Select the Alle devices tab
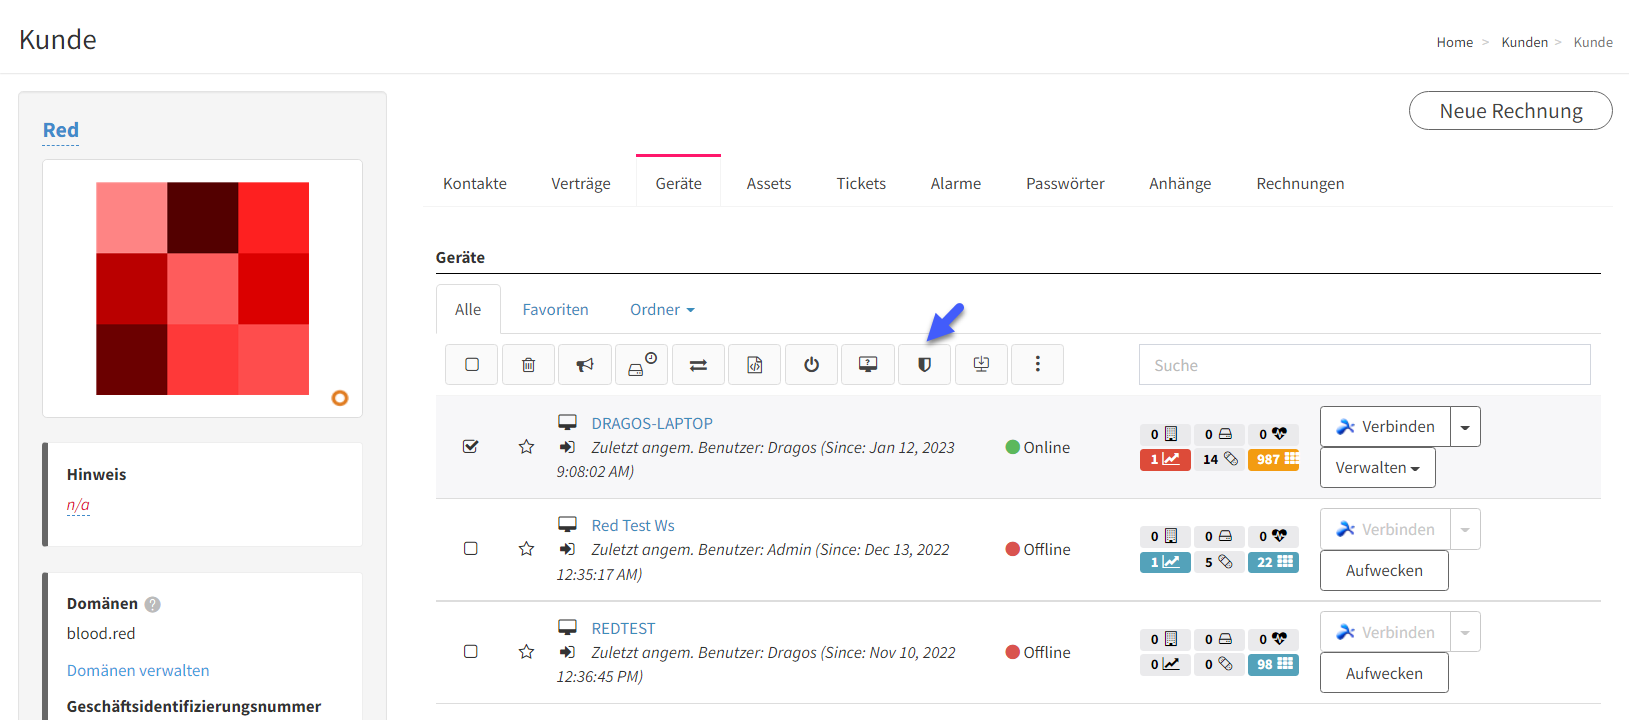This screenshot has height=720, width=1629. [x=468, y=310]
